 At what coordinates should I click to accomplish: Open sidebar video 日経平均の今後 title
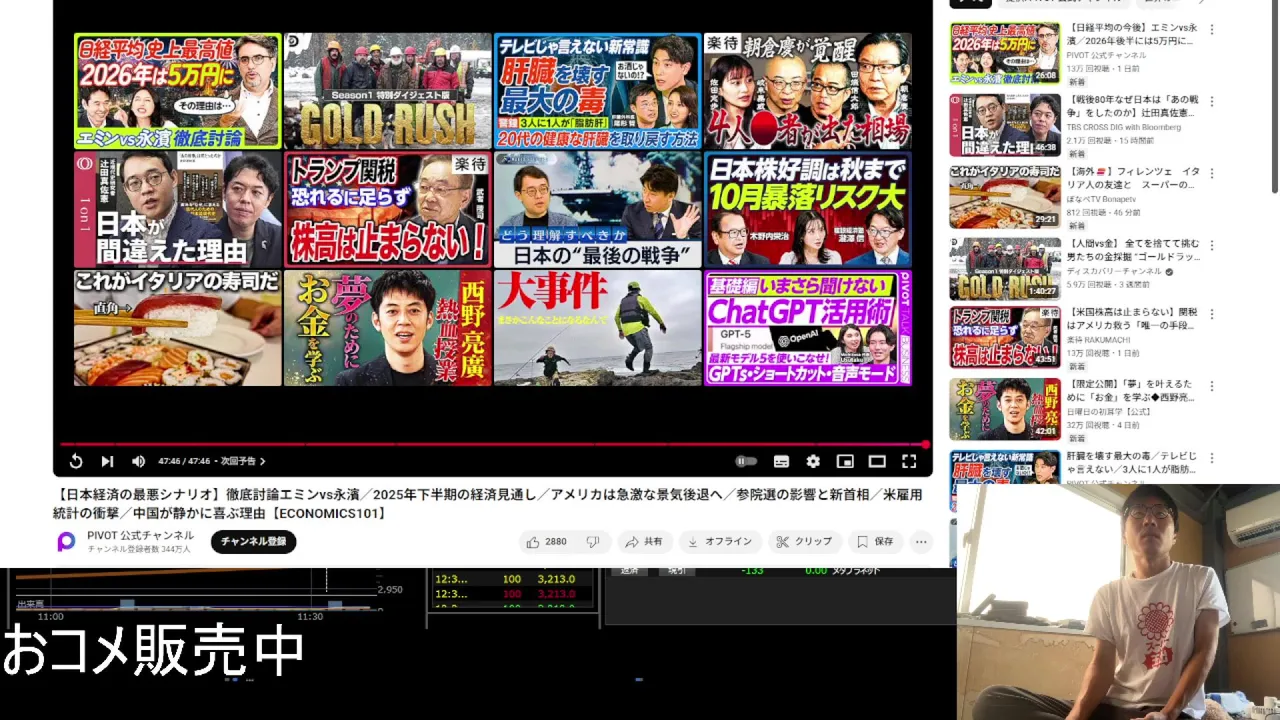click(1132, 34)
